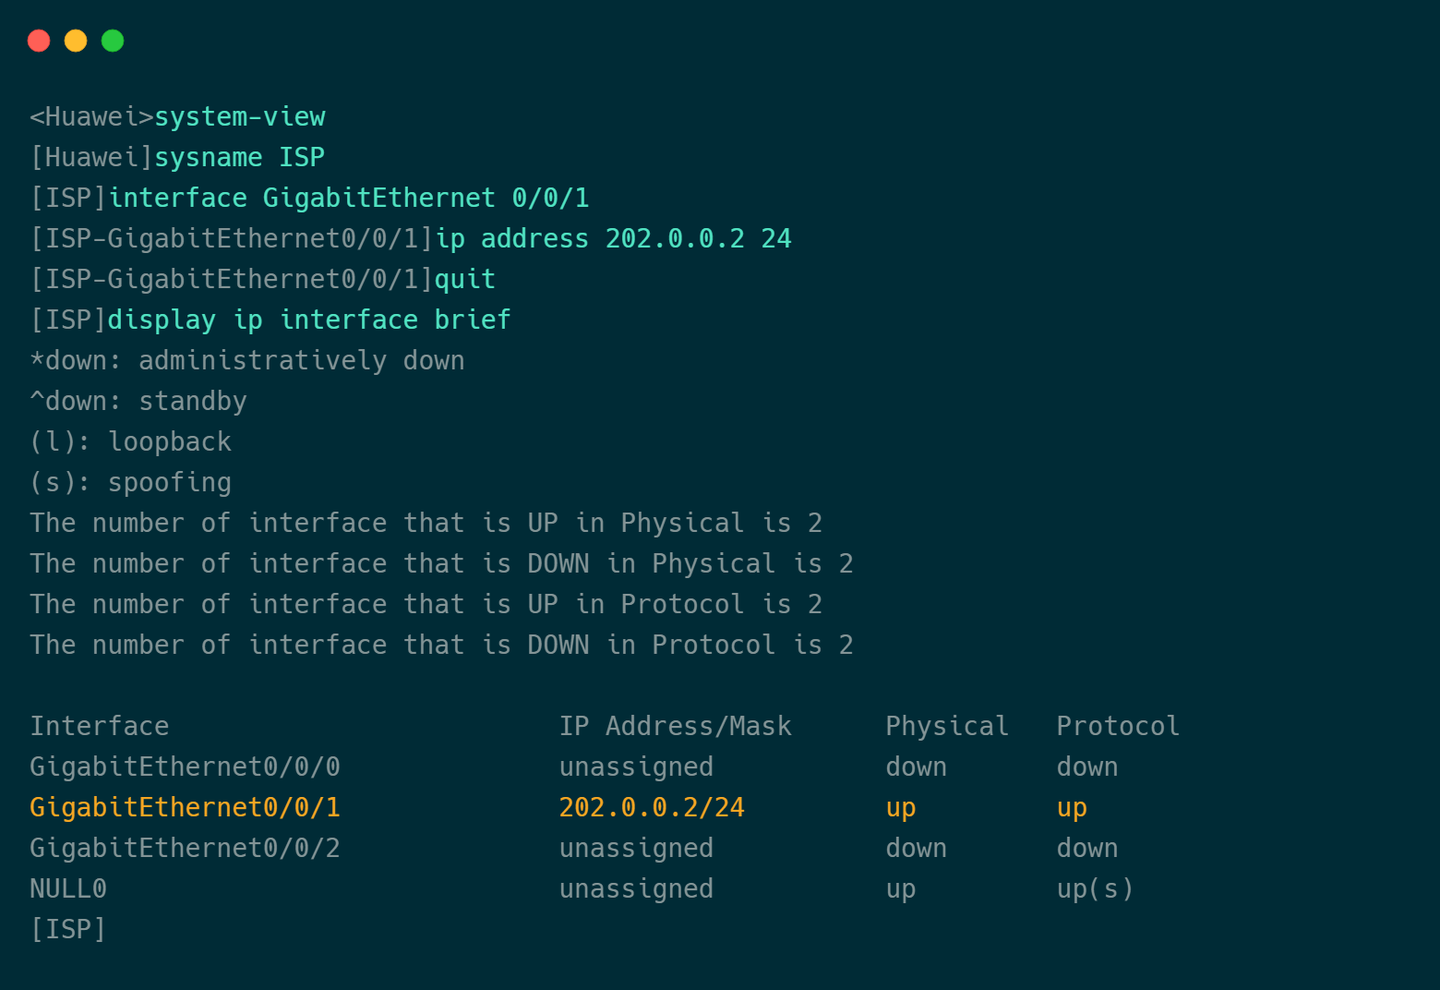Click the quit command text

point(465,279)
